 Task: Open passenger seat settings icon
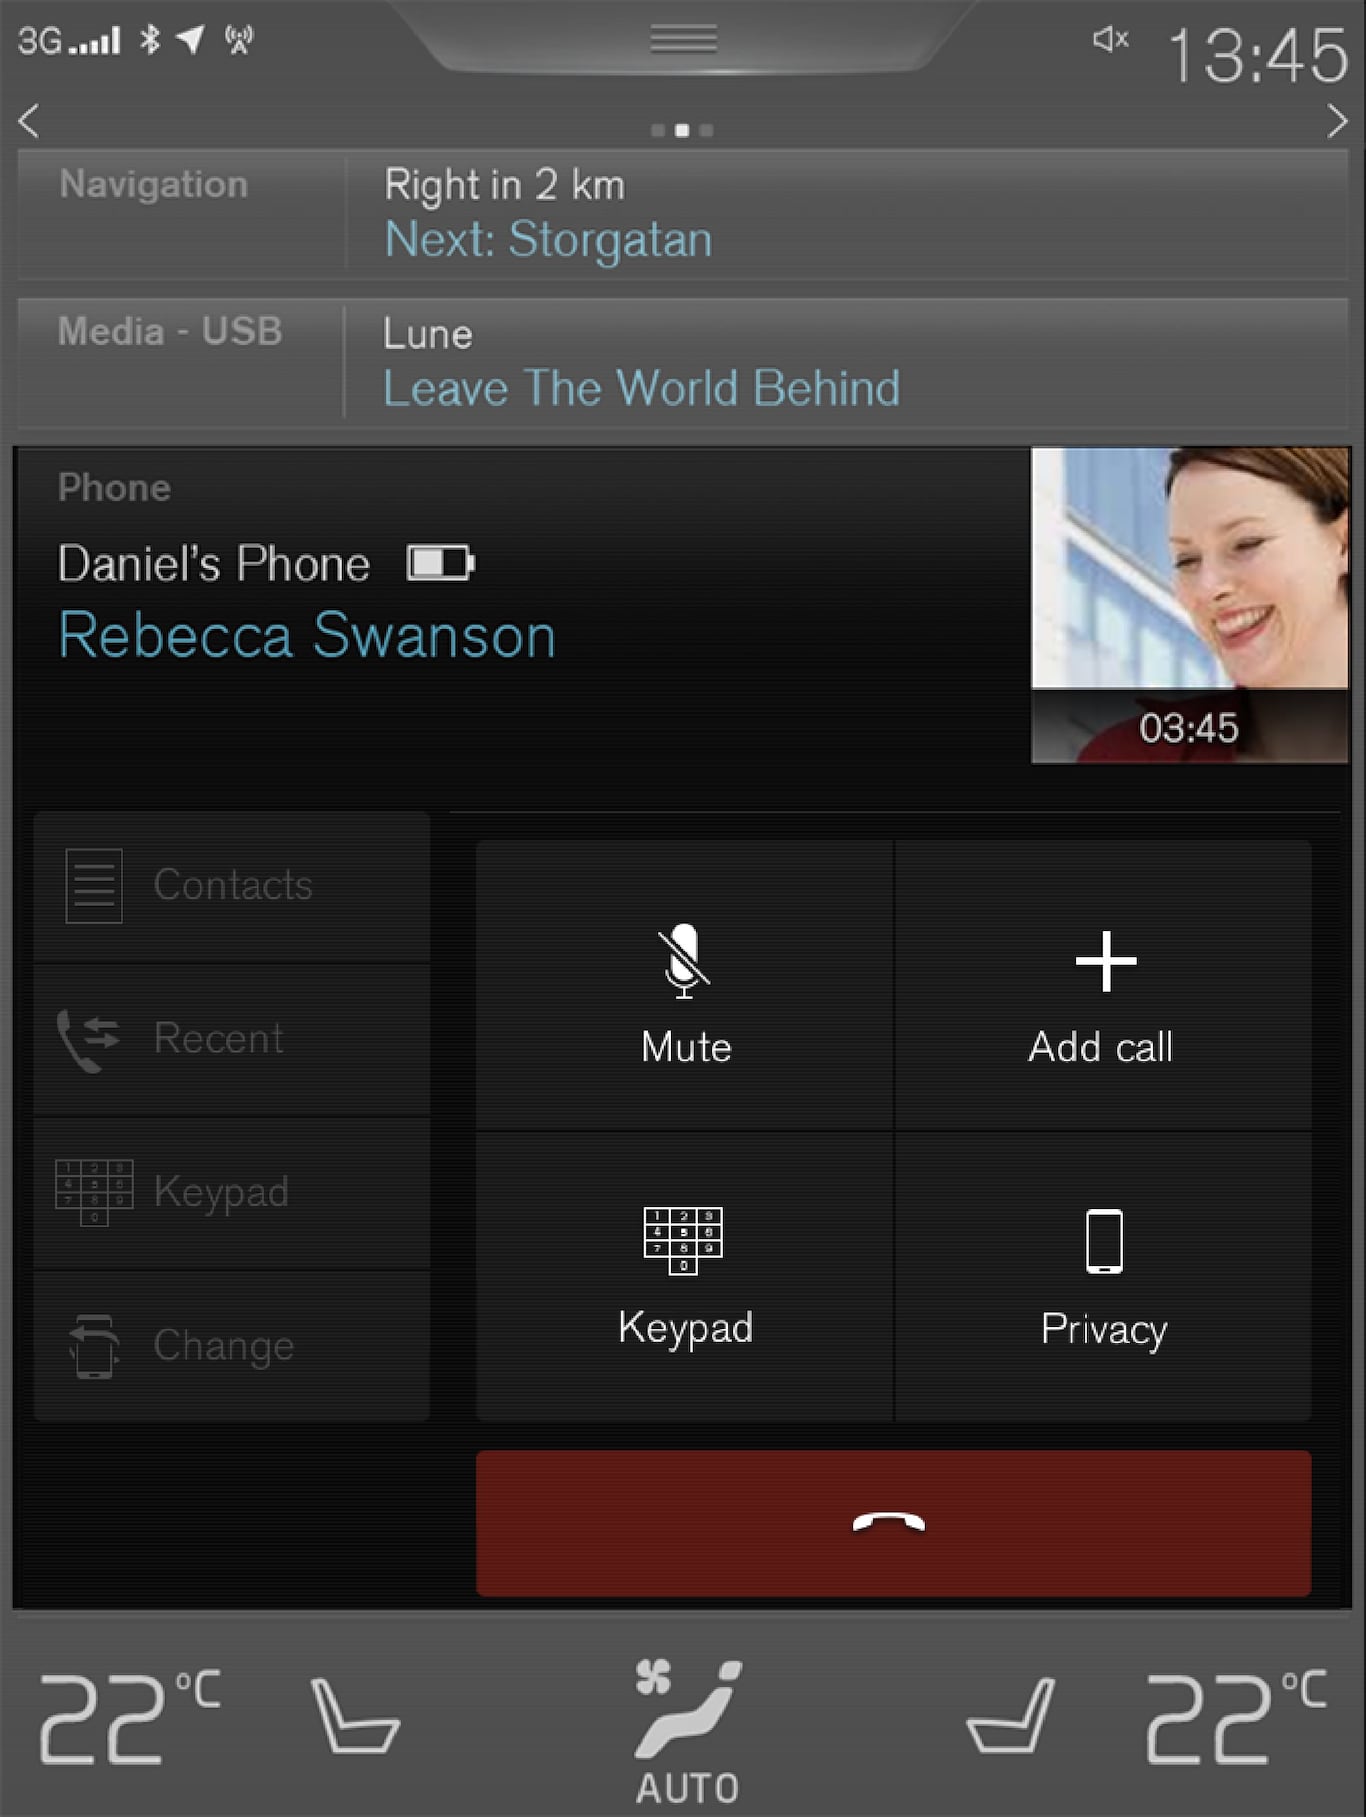click(x=1012, y=1716)
